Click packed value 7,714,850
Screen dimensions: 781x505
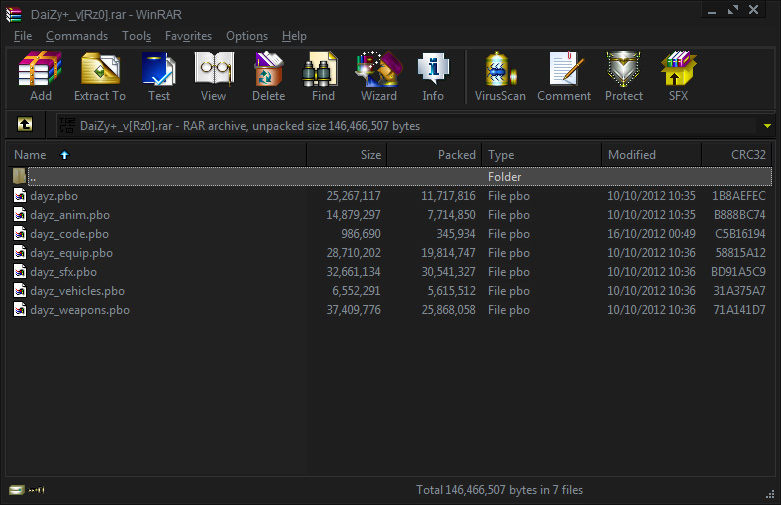451,215
